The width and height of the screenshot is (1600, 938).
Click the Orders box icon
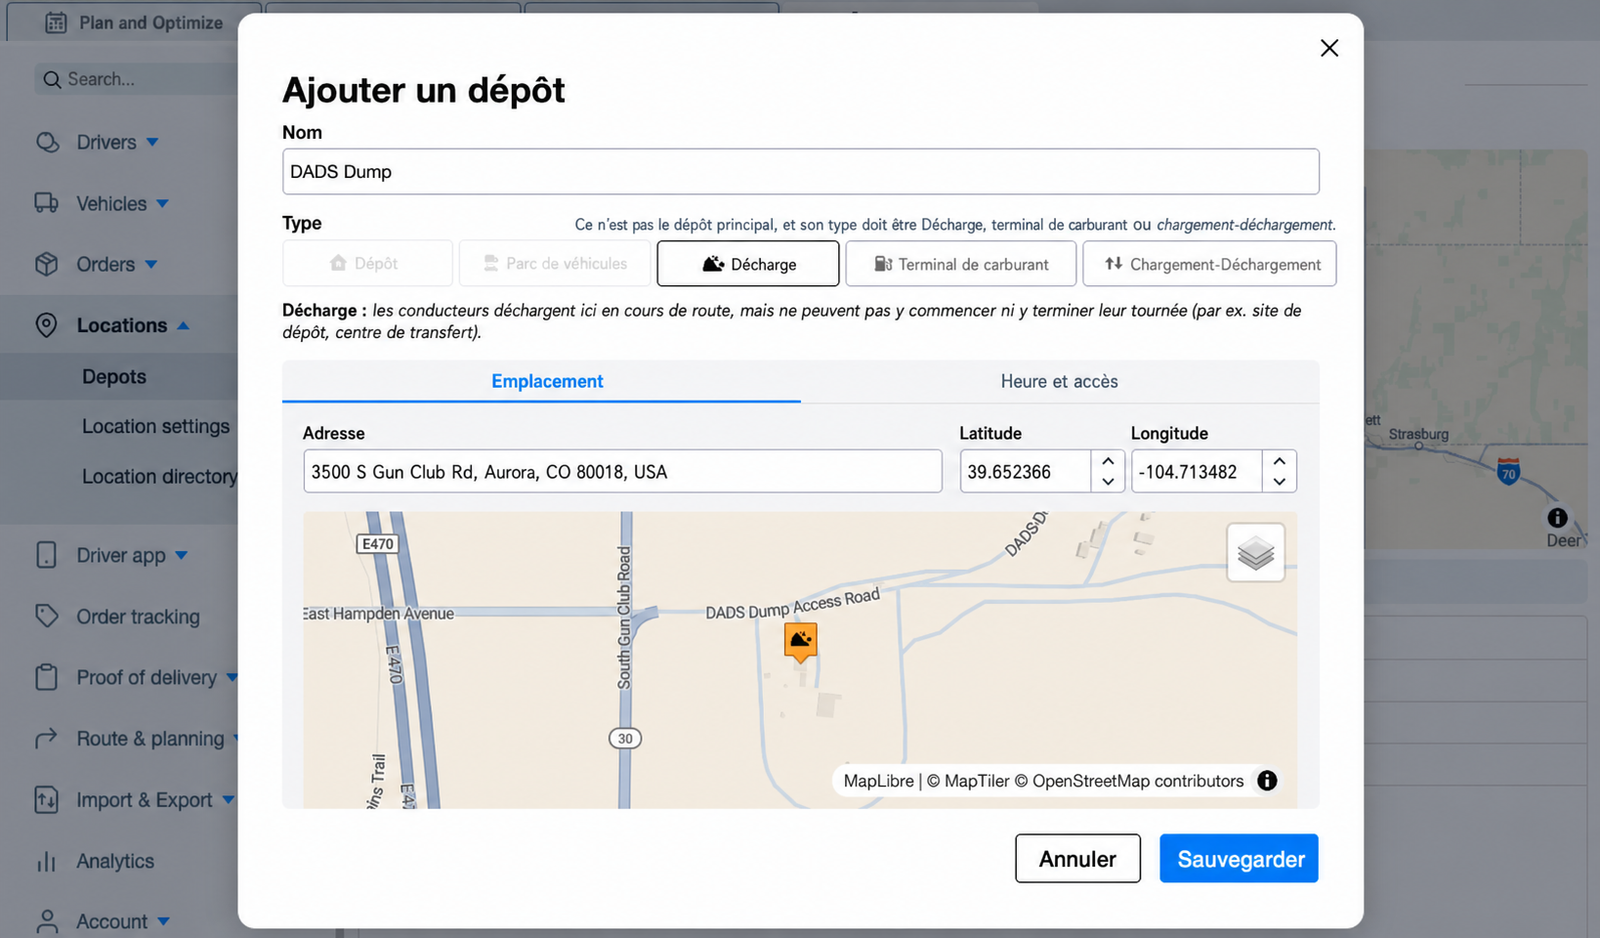(x=47, y=264)
